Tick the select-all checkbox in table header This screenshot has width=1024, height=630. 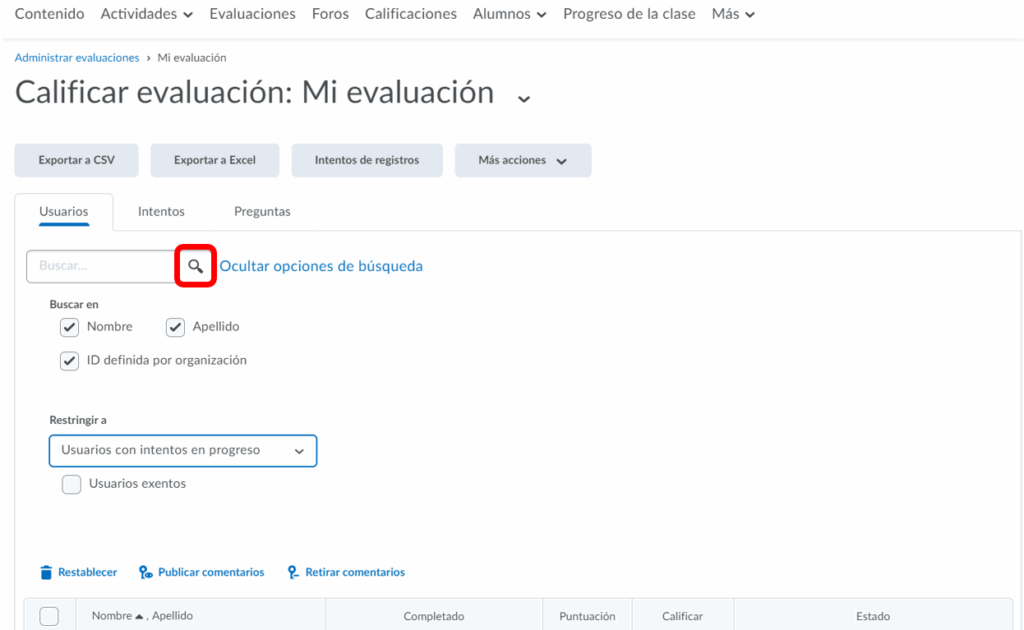[49, 616]
